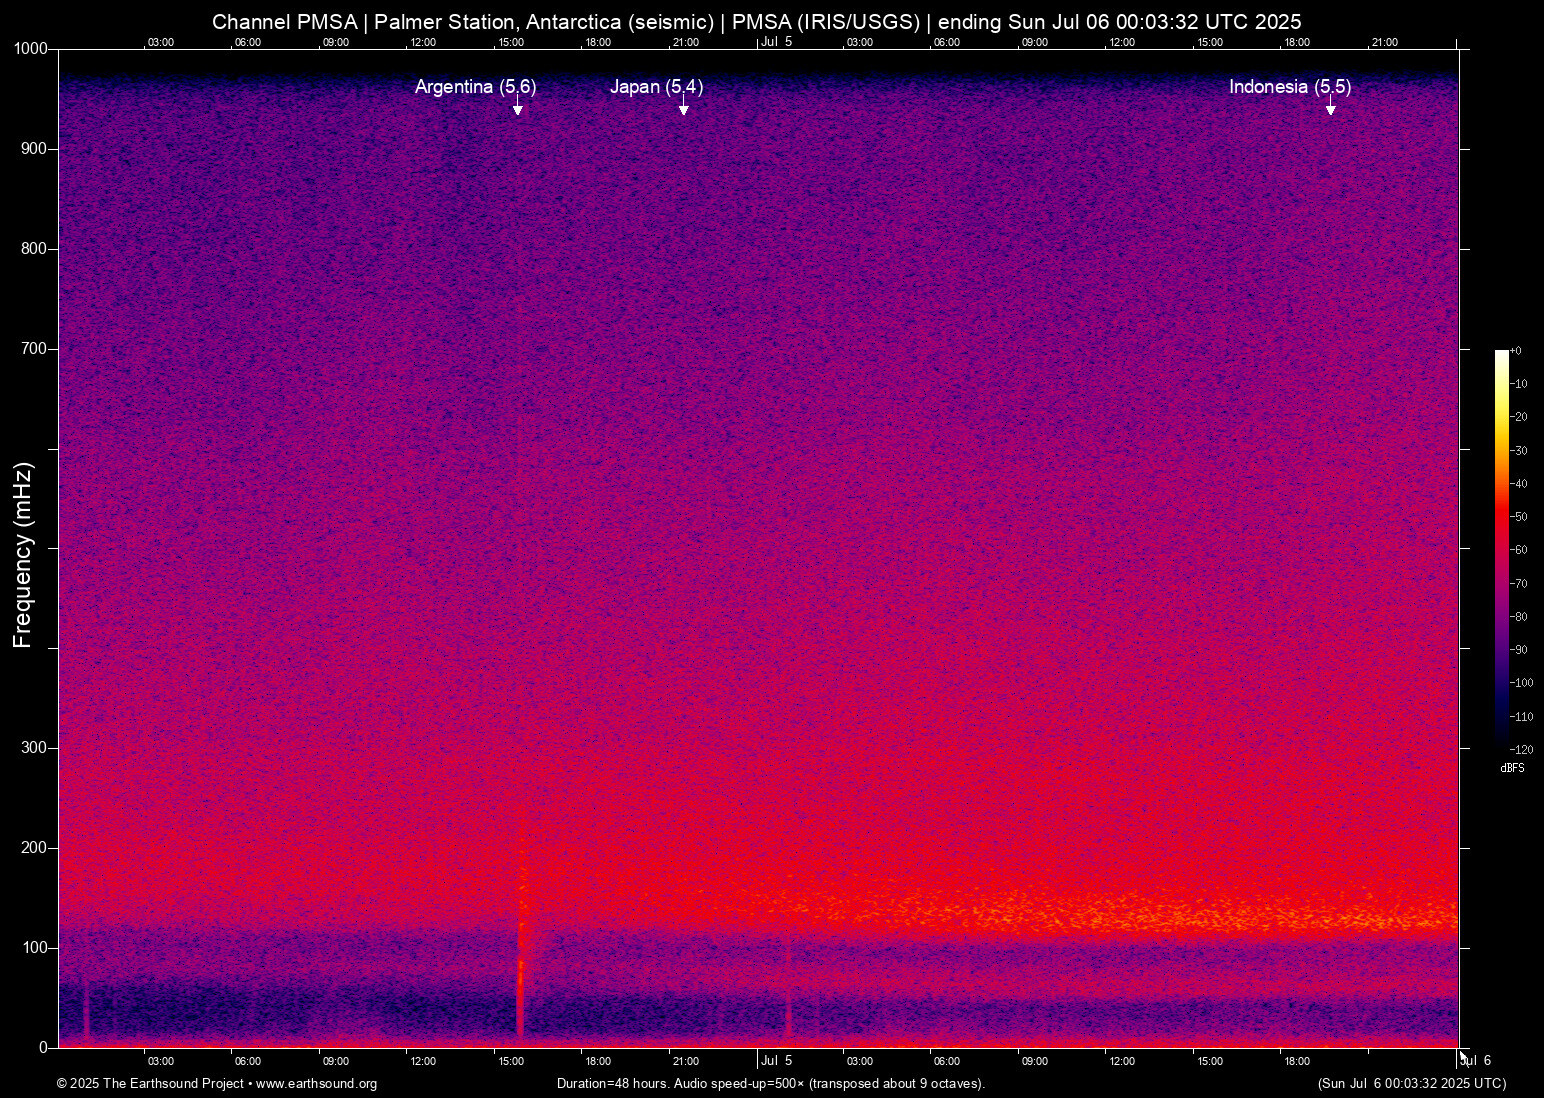Open the www.earthsound.org link in the footer

point(316,1084)
